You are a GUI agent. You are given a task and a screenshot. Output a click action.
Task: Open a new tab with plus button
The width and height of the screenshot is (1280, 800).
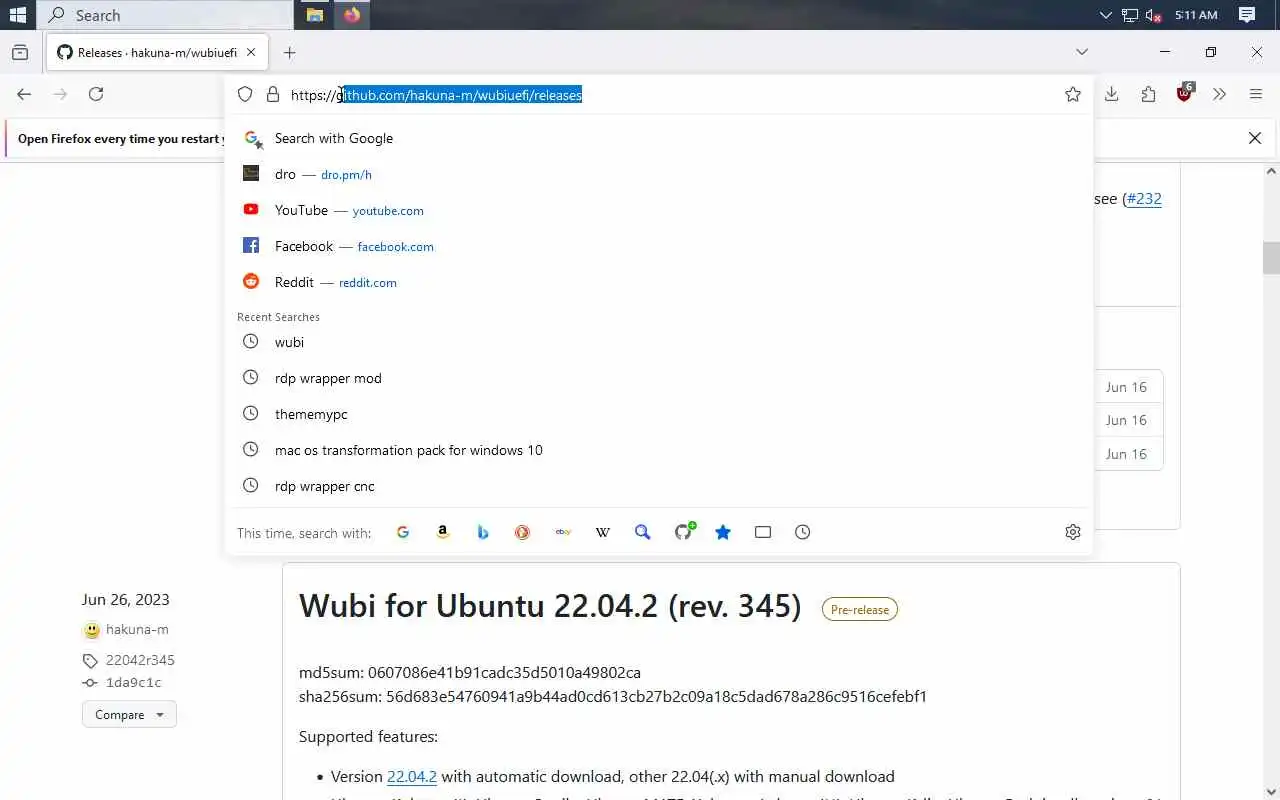tap(290, 52)
